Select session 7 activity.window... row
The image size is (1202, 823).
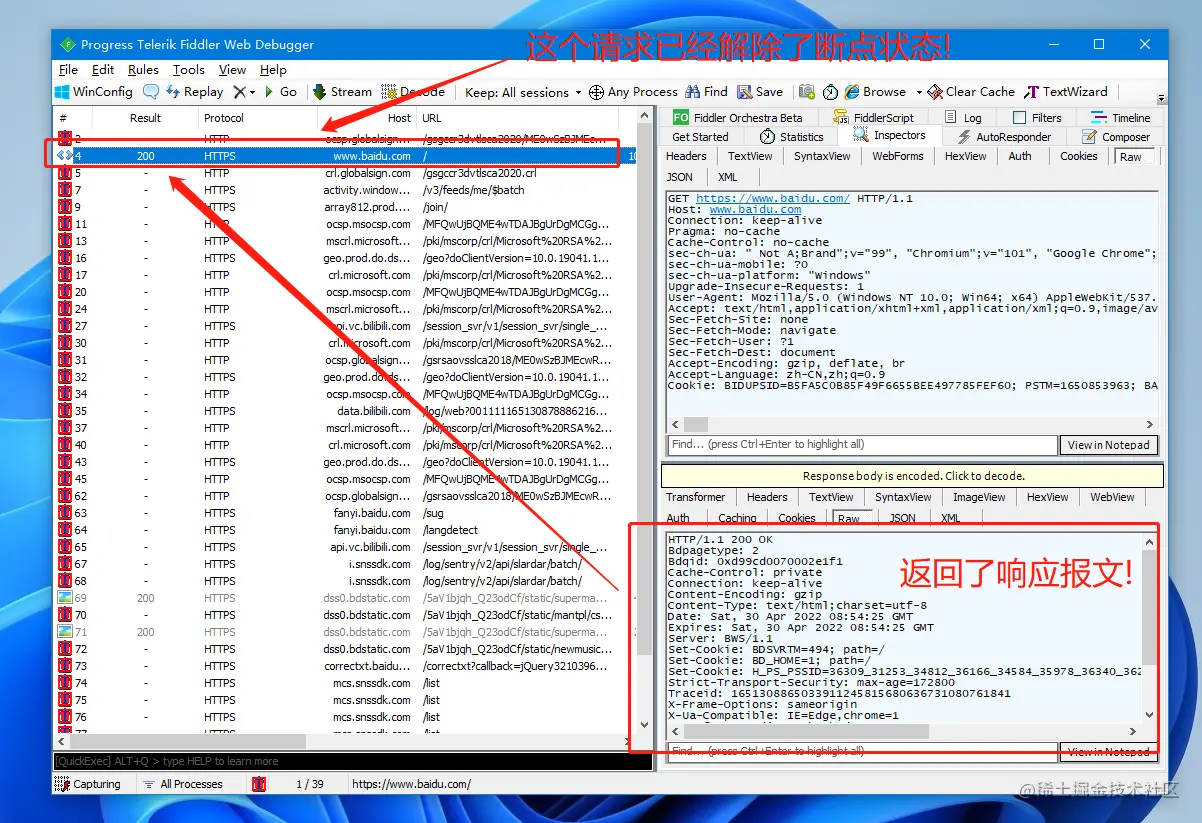coord(346,190)
